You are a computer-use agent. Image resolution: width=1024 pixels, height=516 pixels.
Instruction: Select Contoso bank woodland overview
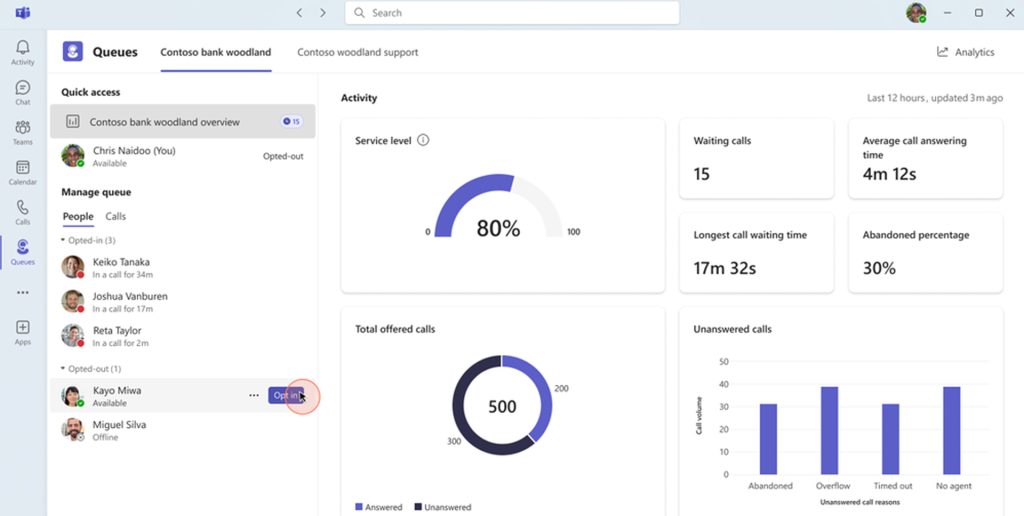point(183,121)
